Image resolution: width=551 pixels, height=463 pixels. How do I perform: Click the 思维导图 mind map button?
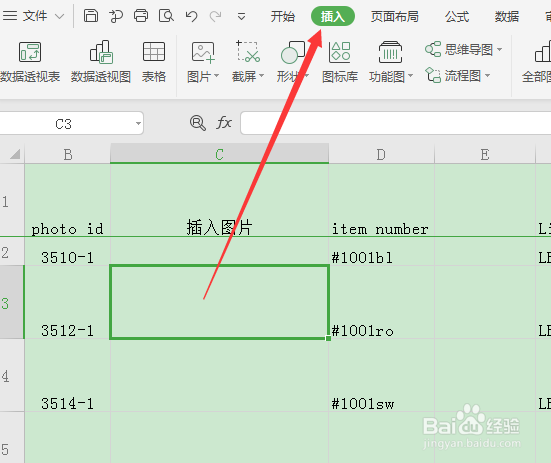459,49
